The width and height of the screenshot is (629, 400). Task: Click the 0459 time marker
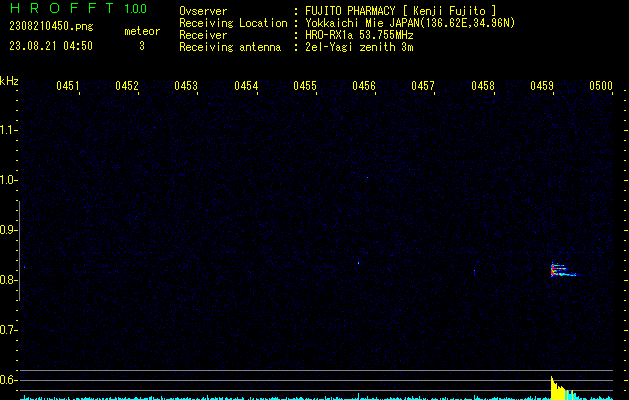pyautogui.click(x=542, y=86)
